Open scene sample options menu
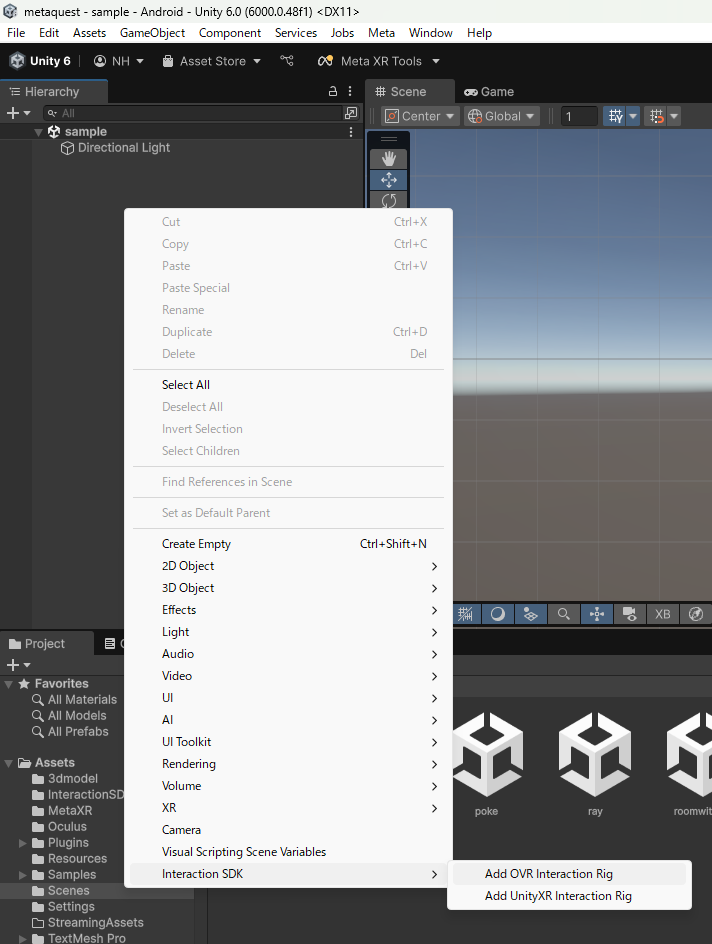712x944 pixels. (351, 132)
